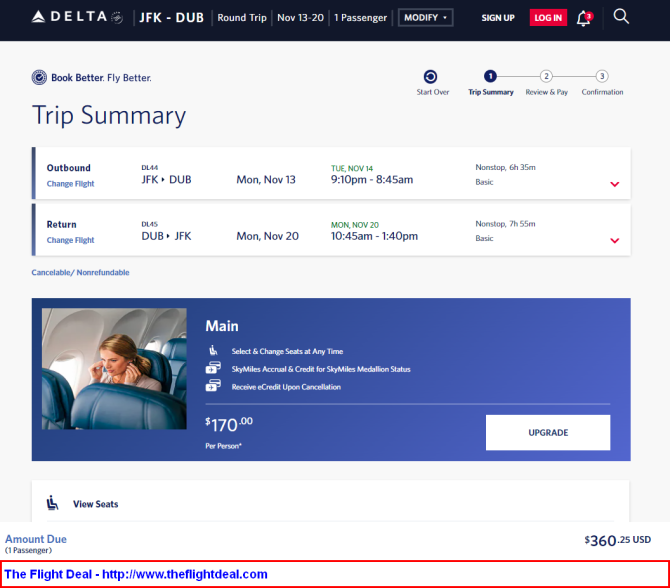Click the SIGN UP link

pos(498,18)
